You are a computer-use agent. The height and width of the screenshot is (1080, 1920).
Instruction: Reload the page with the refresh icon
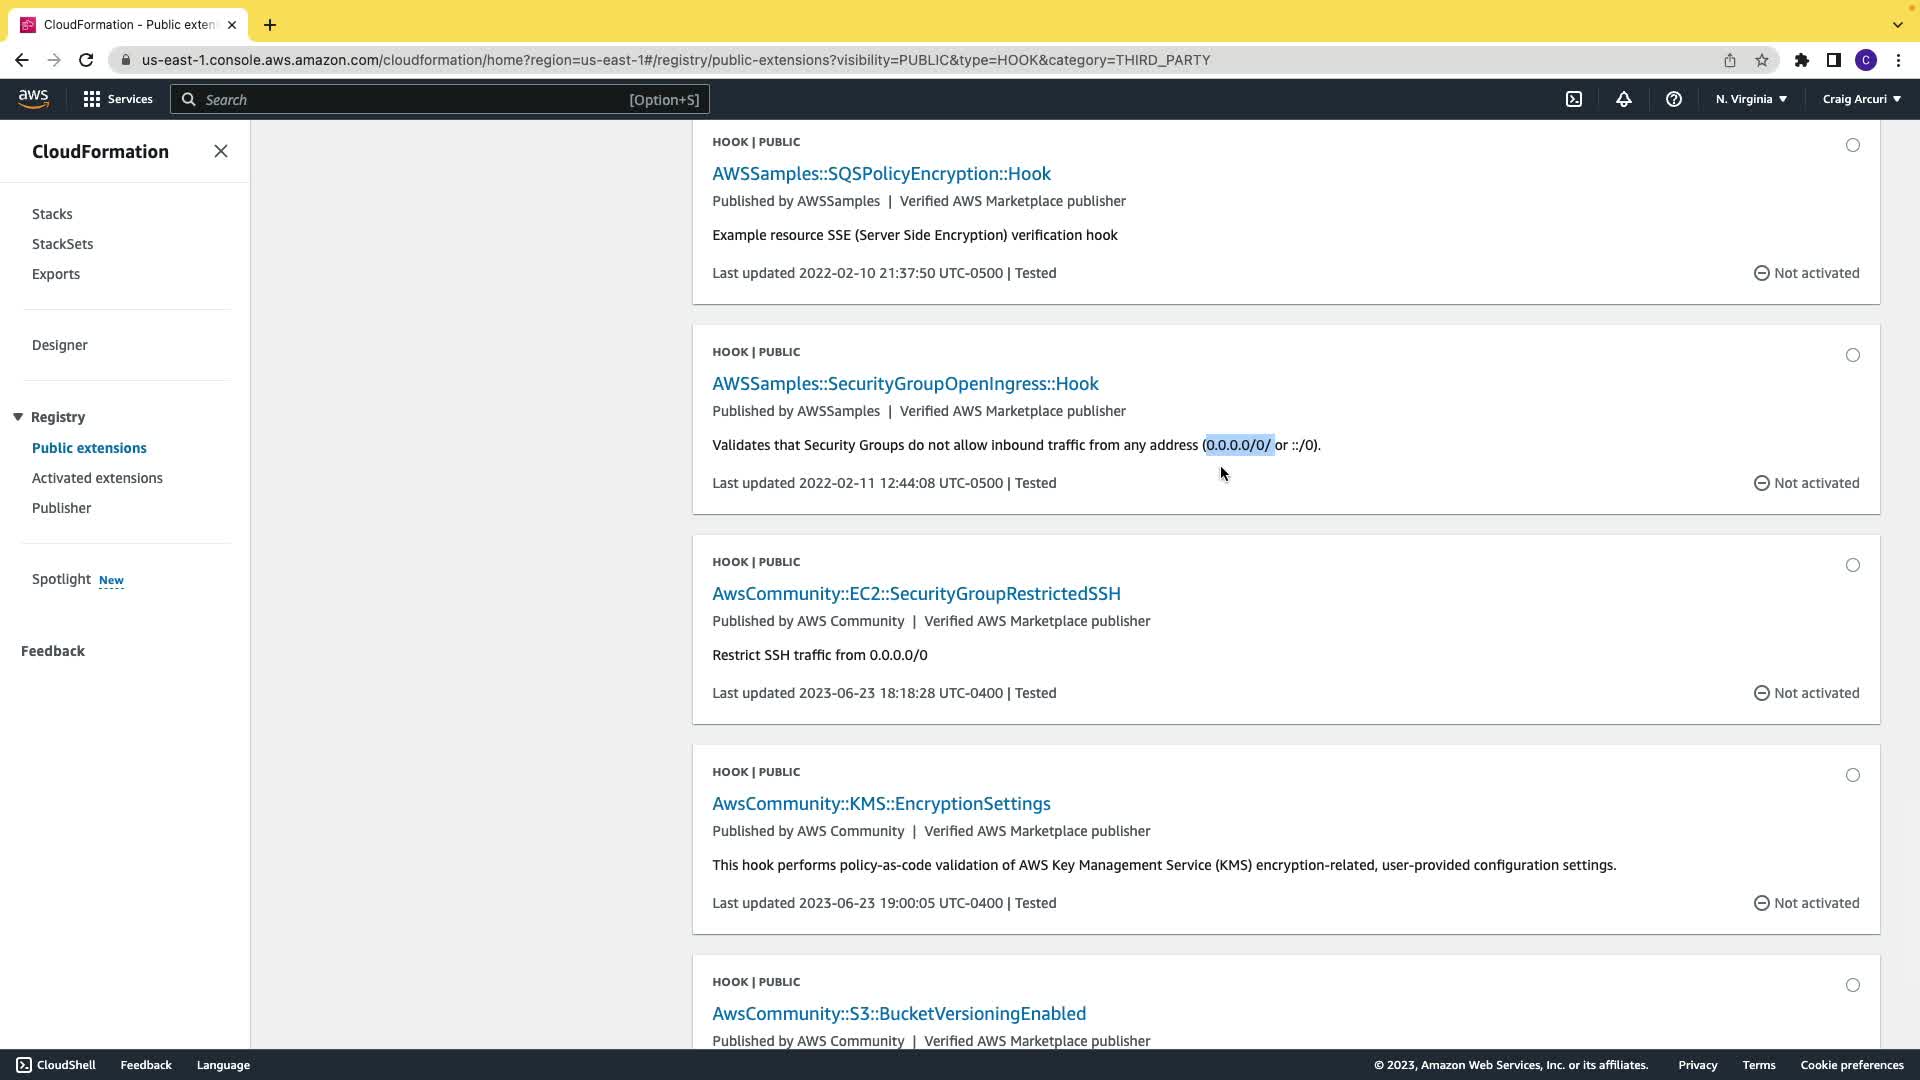pyautogui.click(x=86, y=60)
